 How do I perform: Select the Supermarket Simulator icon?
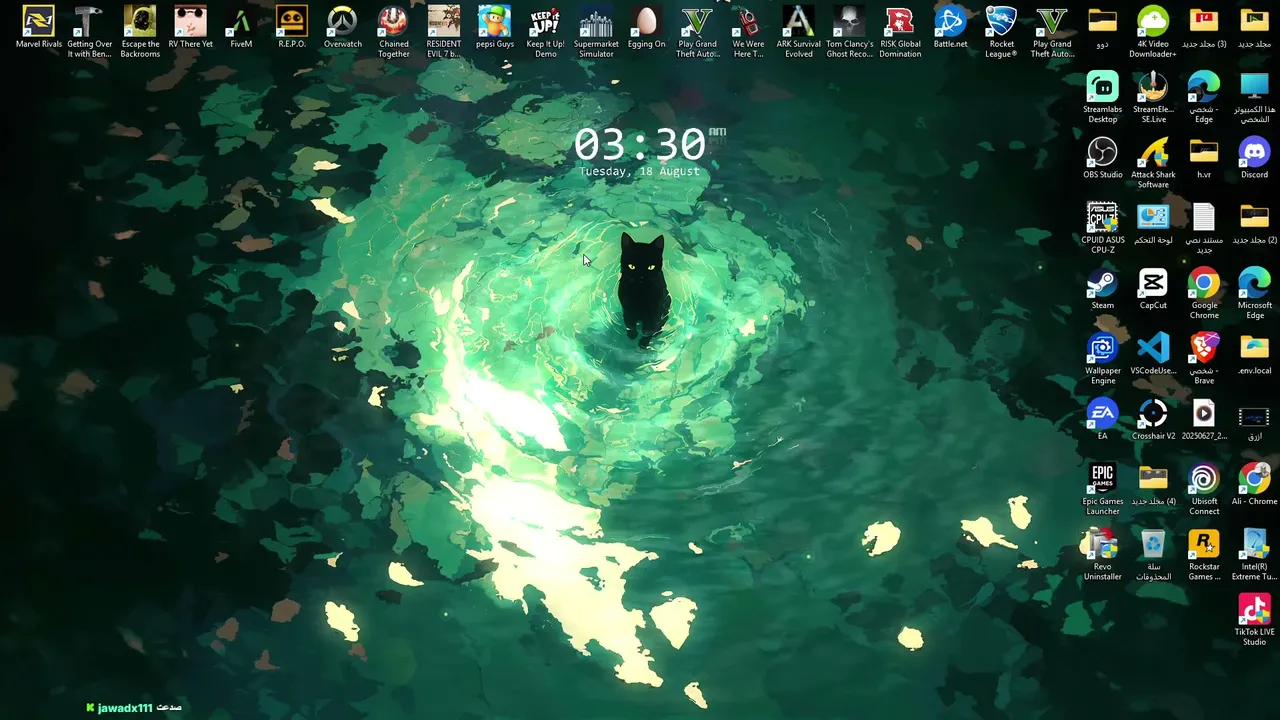596,31
